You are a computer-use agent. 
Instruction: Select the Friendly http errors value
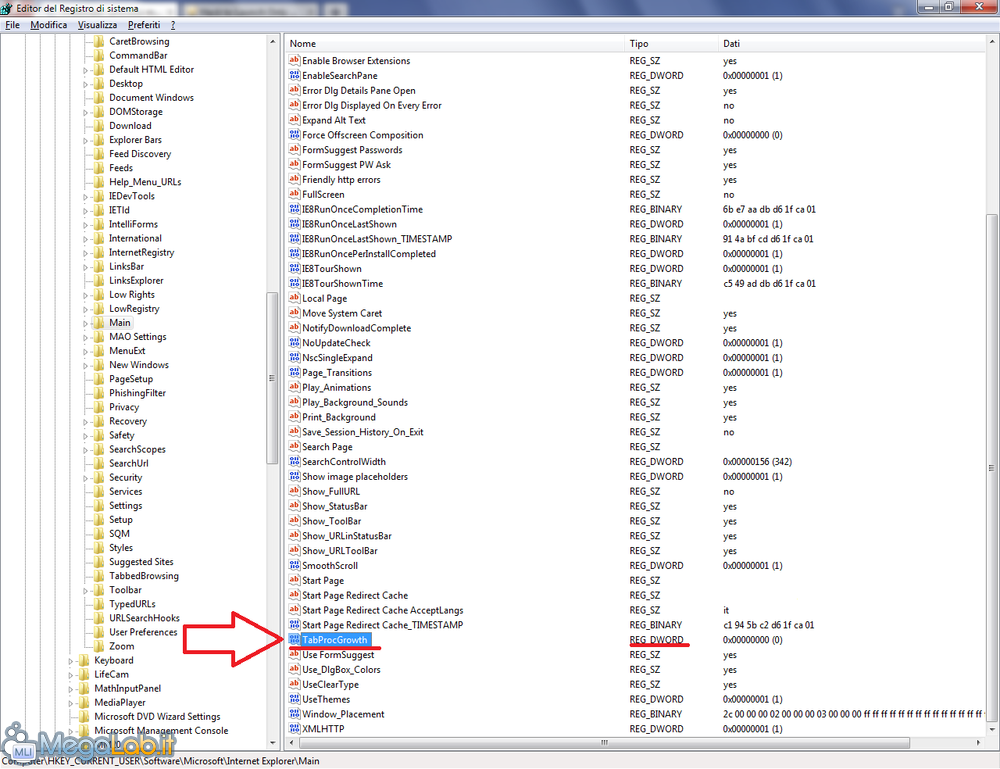tap(341, 179)
